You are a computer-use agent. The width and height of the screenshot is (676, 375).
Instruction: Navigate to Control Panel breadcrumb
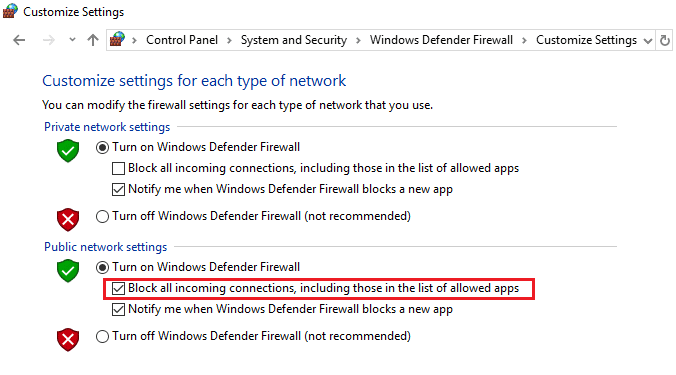tap(182, 40)
